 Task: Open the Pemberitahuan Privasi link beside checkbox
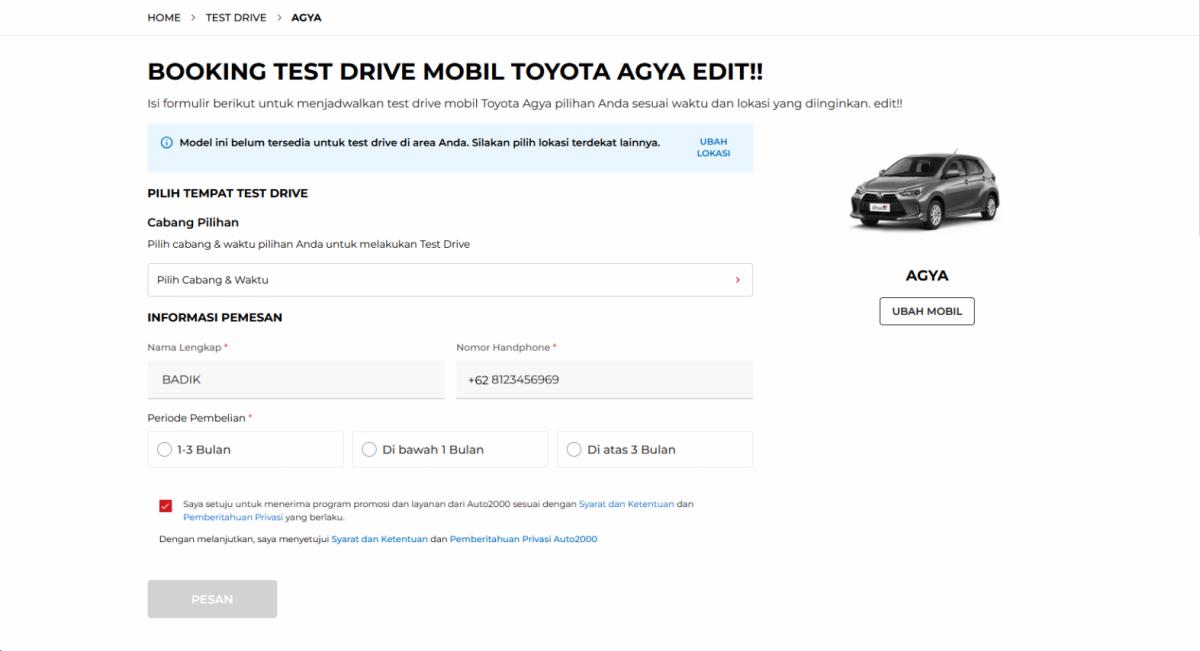233,518
